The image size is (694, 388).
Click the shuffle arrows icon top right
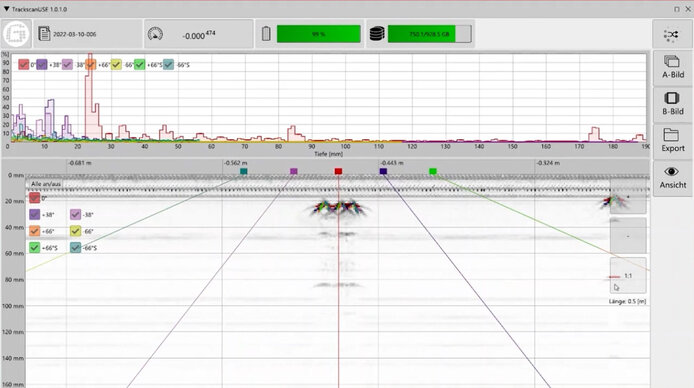pyautogui.click(x=671, y=34)
